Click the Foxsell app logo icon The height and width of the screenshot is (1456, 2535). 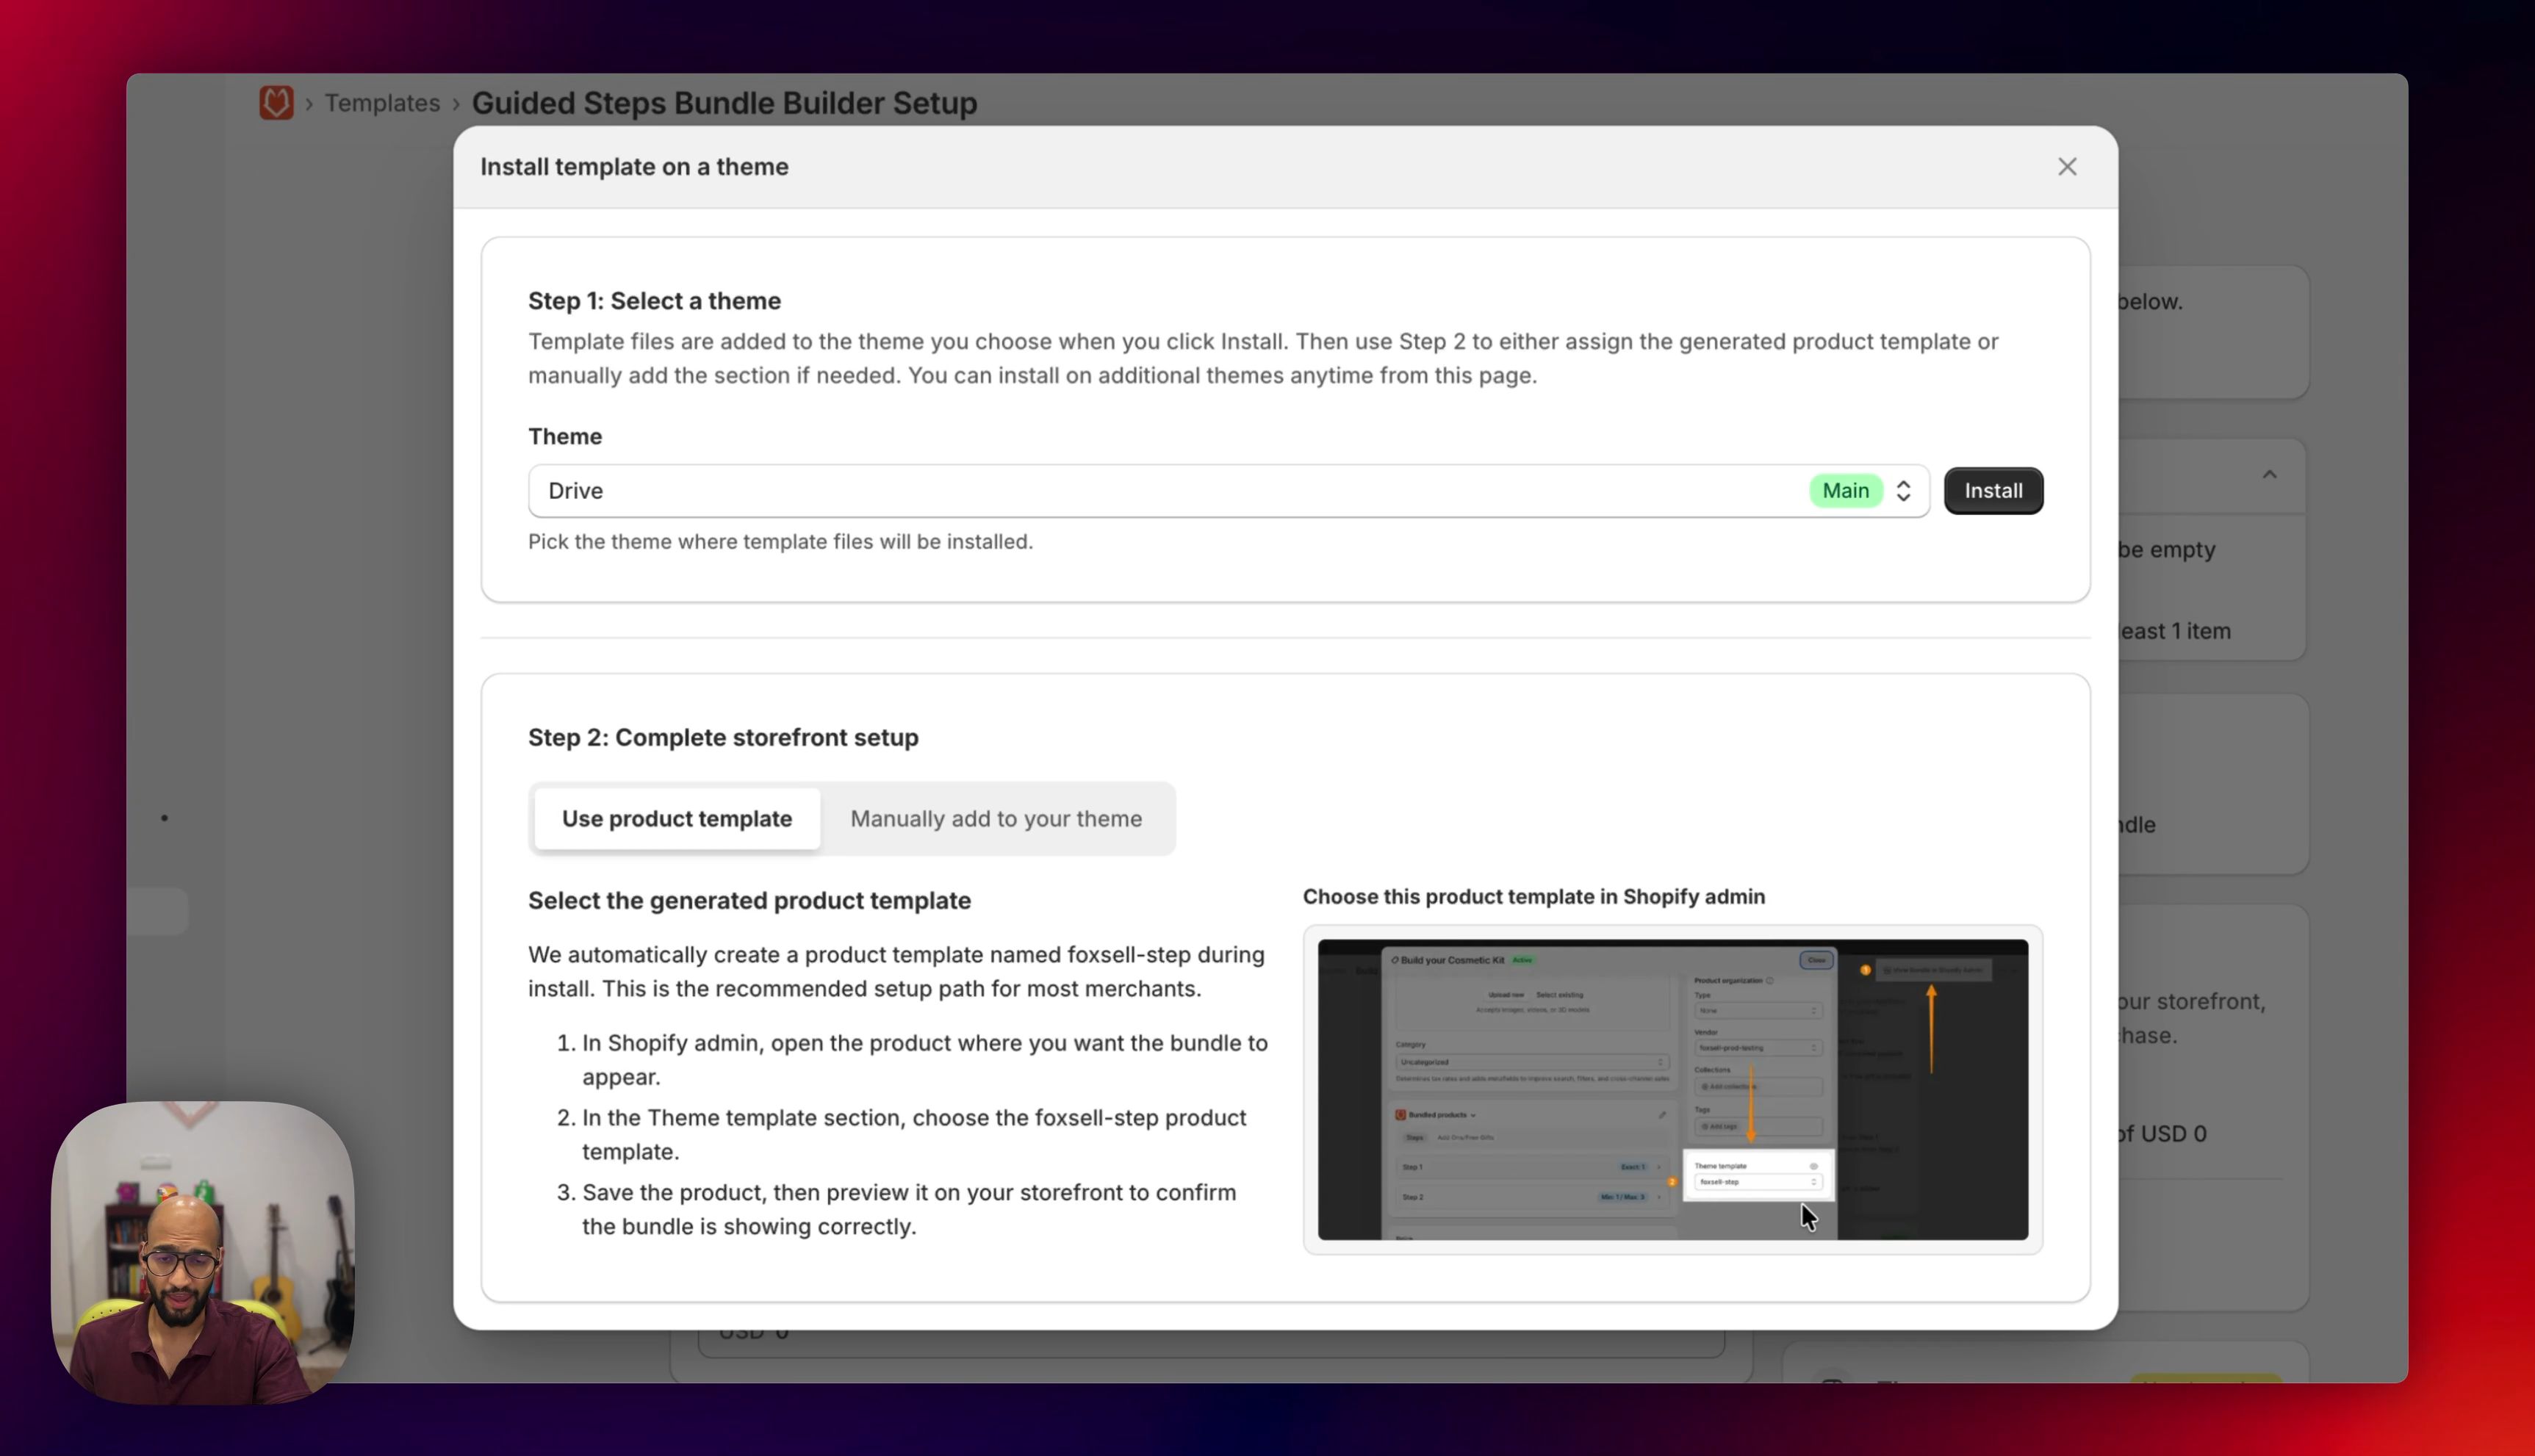pyautogui.click(x=276, y=103)
